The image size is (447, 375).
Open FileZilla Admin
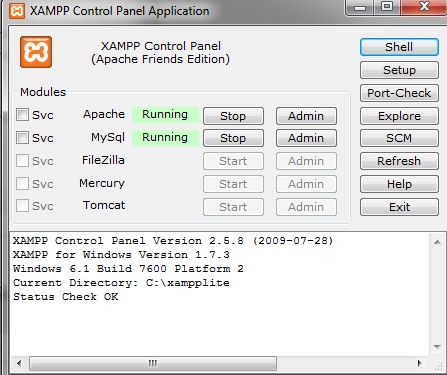click(x=306, y=161)
